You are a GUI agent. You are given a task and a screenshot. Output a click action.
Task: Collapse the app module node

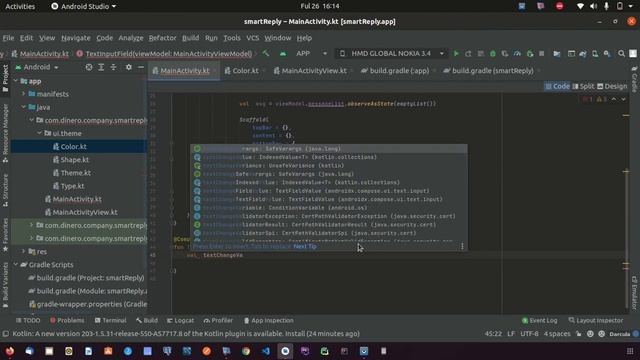[x=16, y=81]
